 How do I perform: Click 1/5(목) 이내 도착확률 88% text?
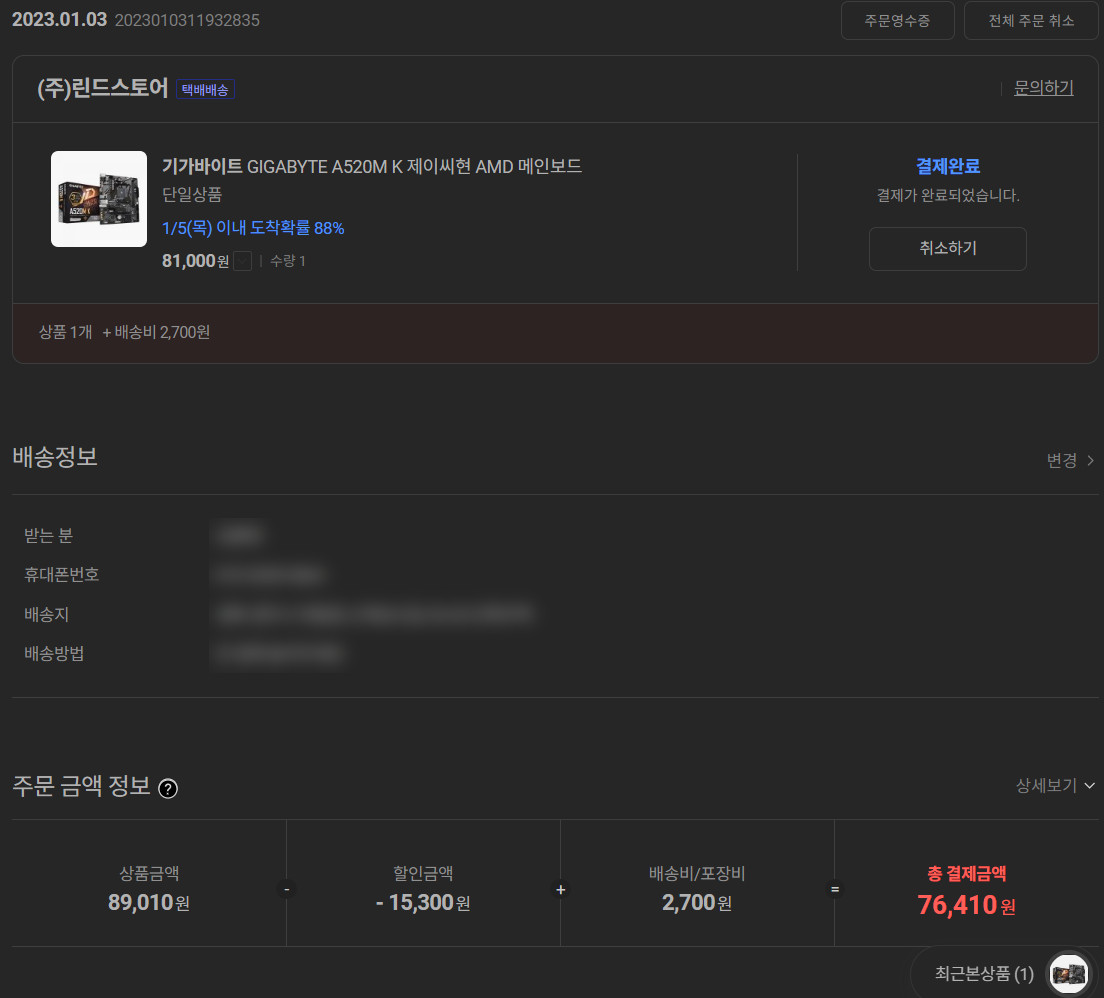coord(253,227)
